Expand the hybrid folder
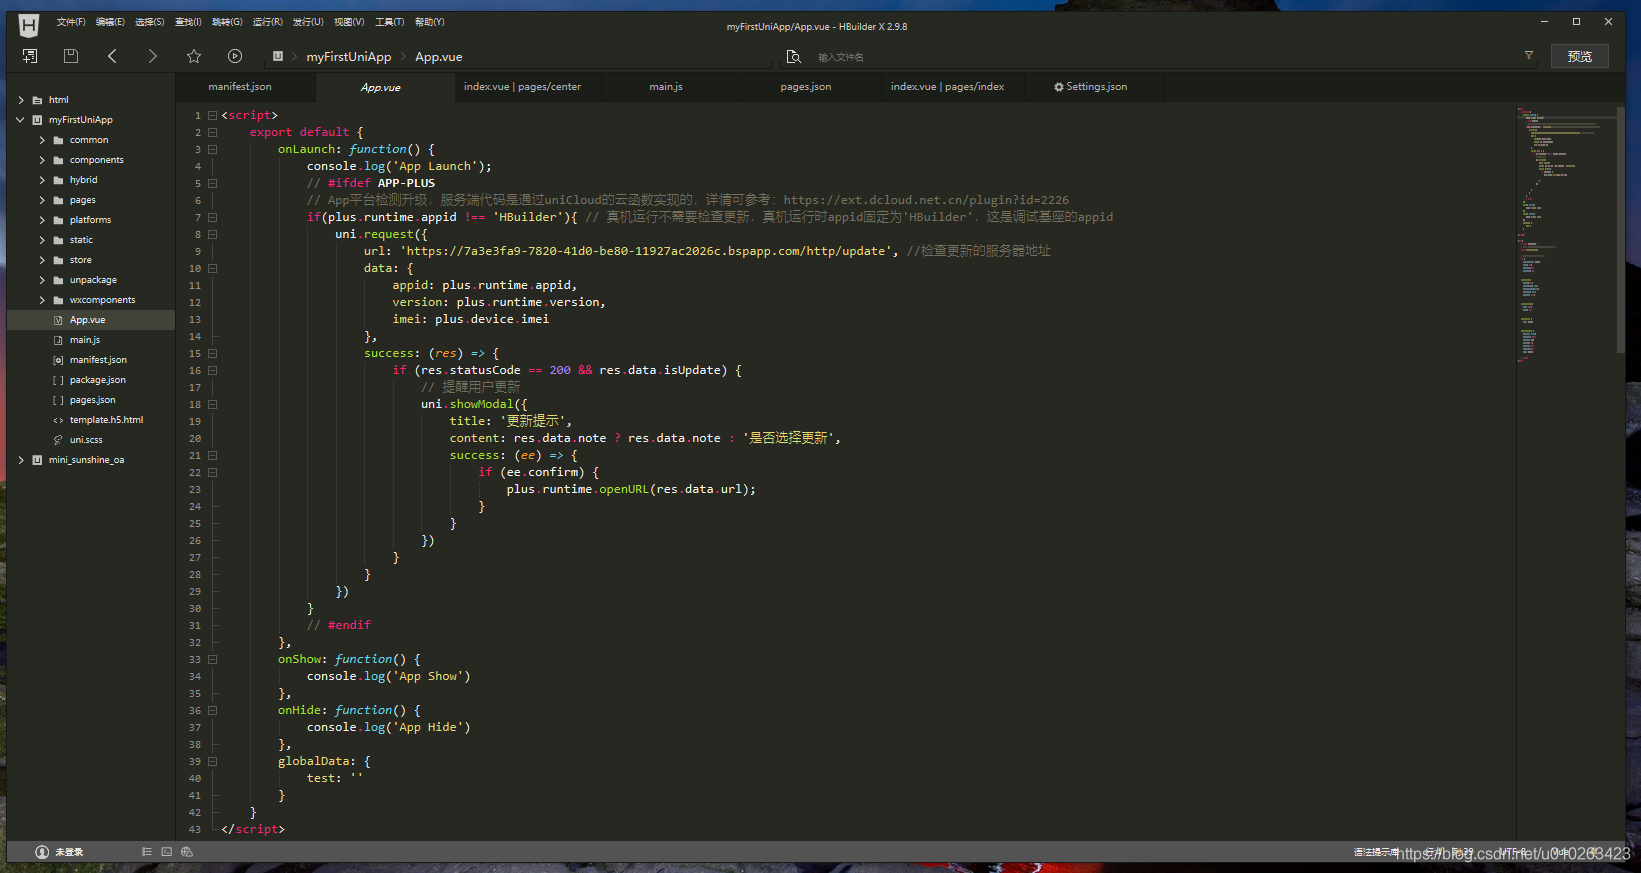 click(x=42, y=180)
